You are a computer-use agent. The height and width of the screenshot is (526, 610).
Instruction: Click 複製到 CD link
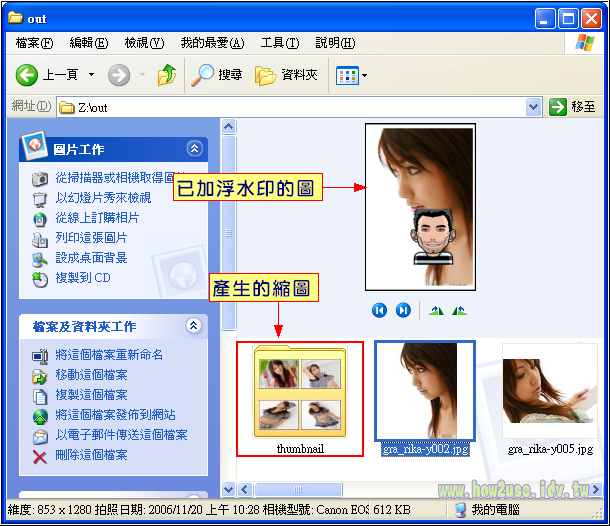point(83,278)
